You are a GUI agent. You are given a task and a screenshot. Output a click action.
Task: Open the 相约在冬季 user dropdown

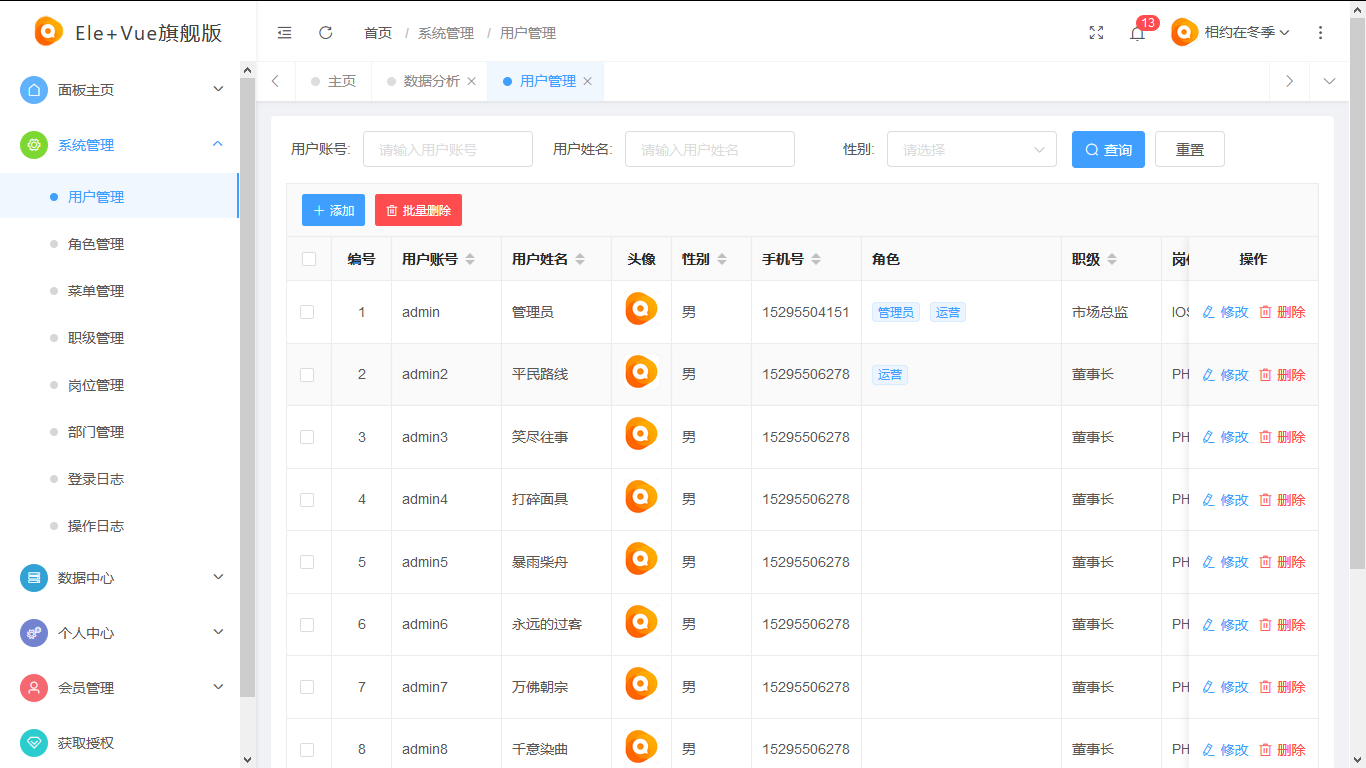1247,33
